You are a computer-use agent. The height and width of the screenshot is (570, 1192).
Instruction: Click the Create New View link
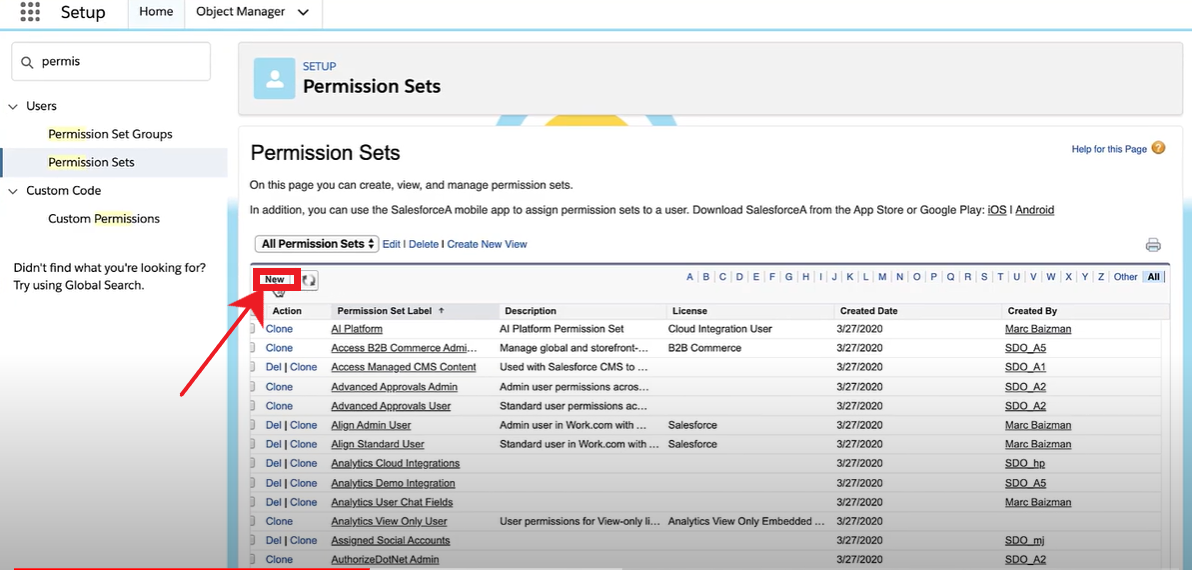[486, 244]
